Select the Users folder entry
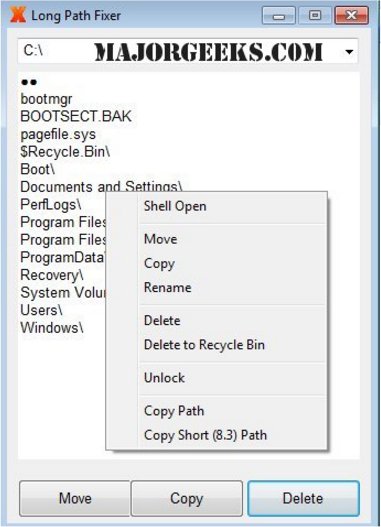381x527 pixels. tap(41, 310)
